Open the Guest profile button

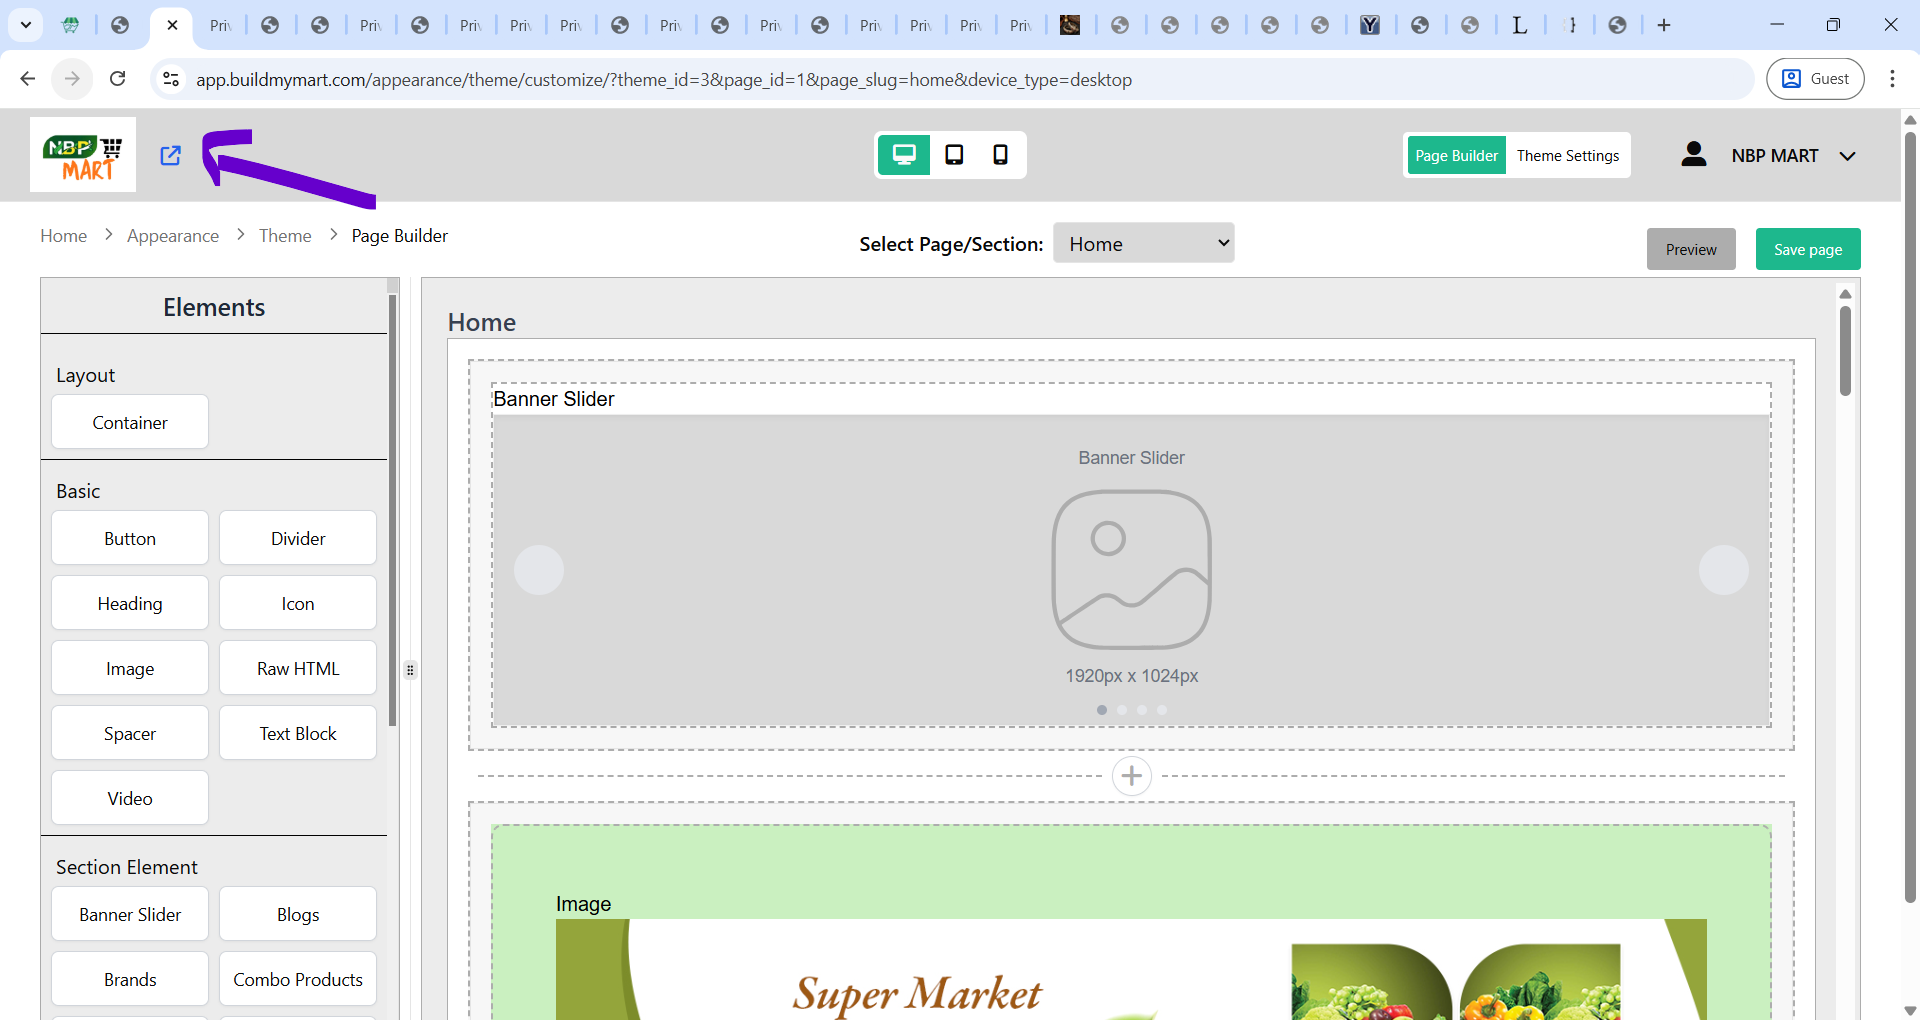coord(1815,79)
